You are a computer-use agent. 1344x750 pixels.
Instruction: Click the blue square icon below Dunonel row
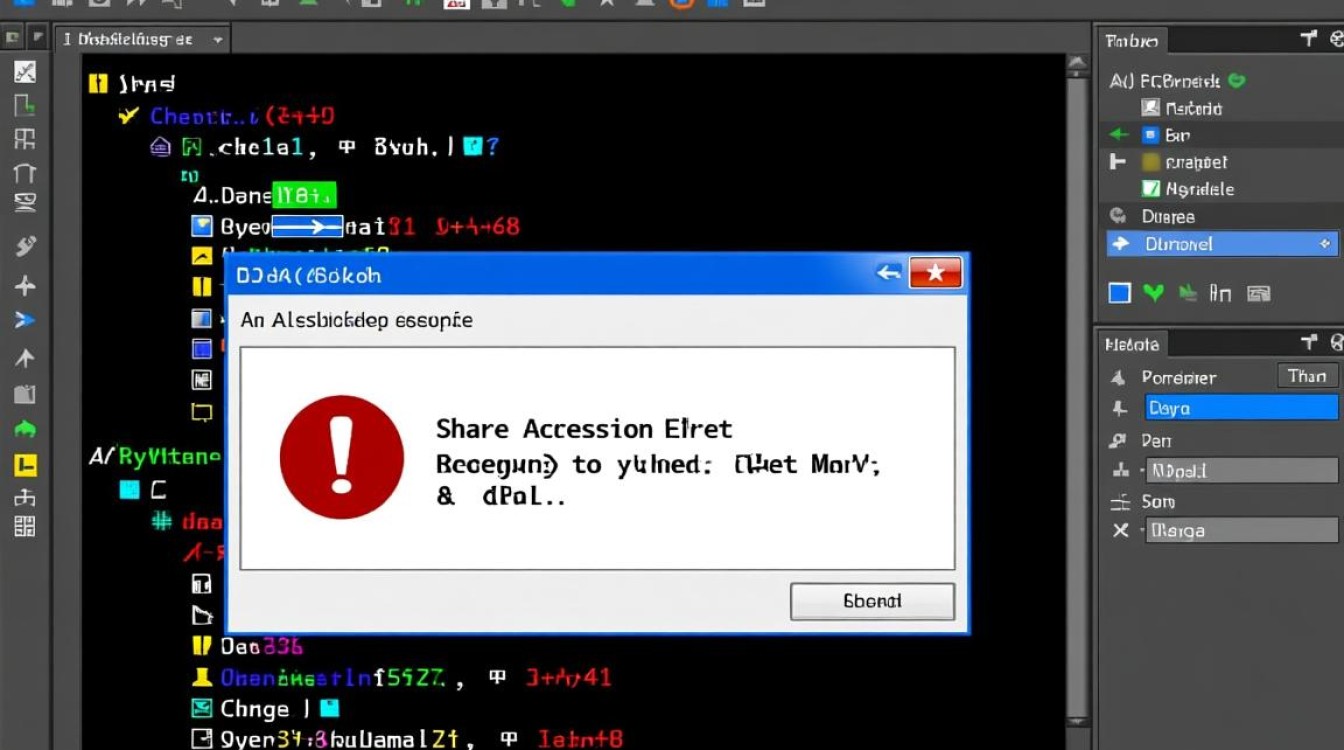click(1120, 293)
